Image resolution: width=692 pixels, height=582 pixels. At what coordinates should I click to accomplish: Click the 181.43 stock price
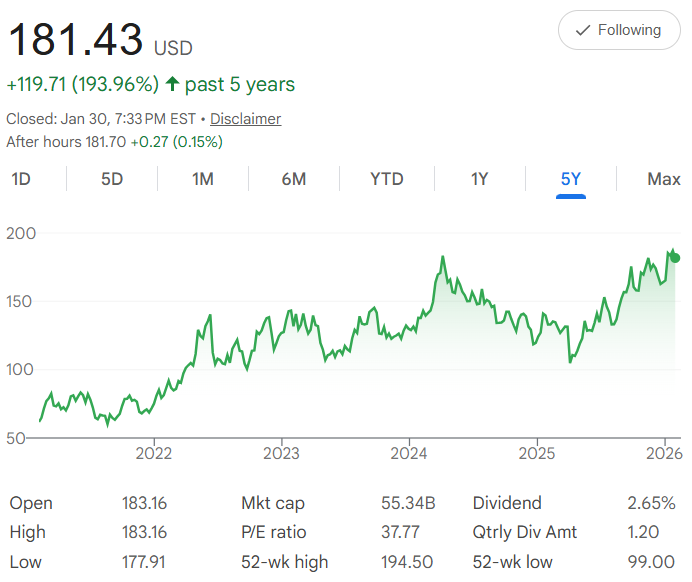click(76, 40)
